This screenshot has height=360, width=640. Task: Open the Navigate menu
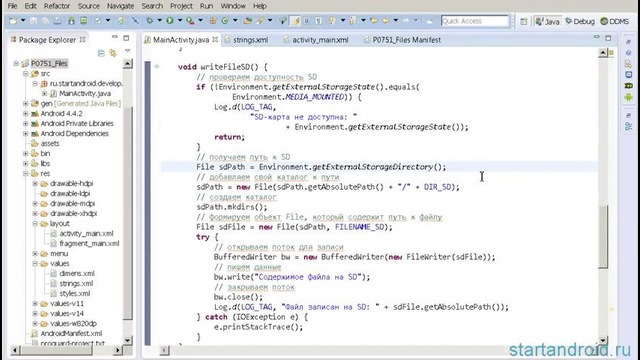click(120, 6)
